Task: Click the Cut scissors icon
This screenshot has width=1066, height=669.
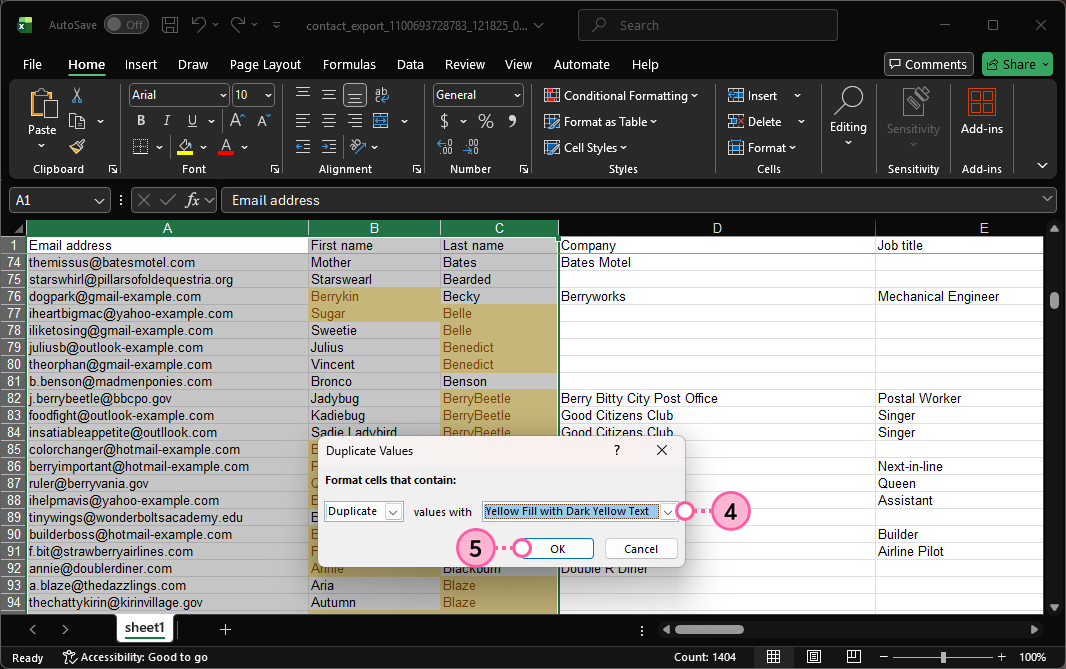Action: (77, 96)
